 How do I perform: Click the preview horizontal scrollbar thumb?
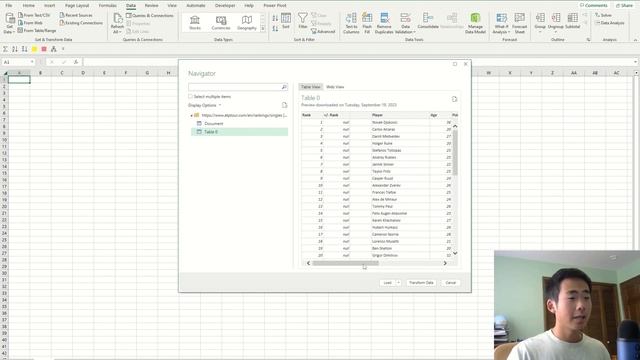pos(345,263)
